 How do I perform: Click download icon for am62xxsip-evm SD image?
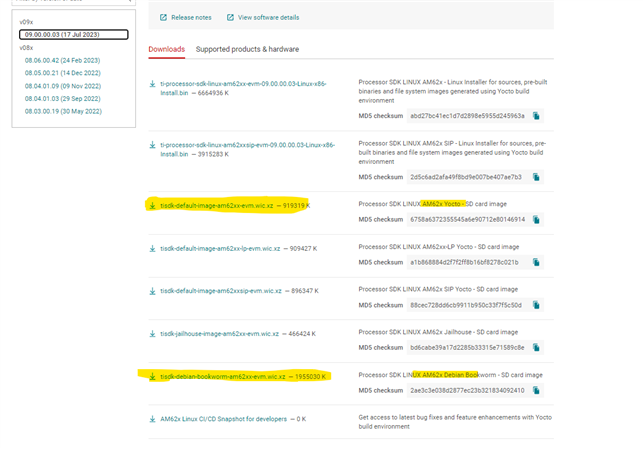pyautogui.click(x=153, y=291)
